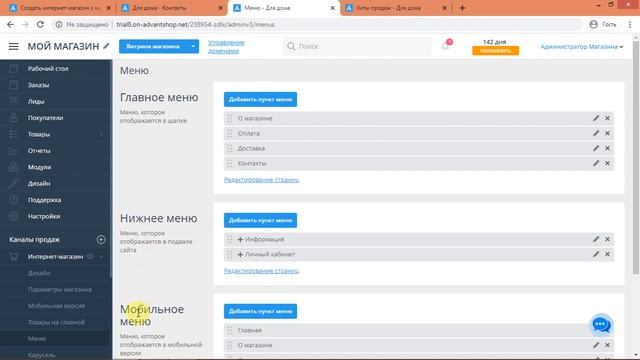Add an item to Нижнее меню
640x360 pixels.
[260, 220]
